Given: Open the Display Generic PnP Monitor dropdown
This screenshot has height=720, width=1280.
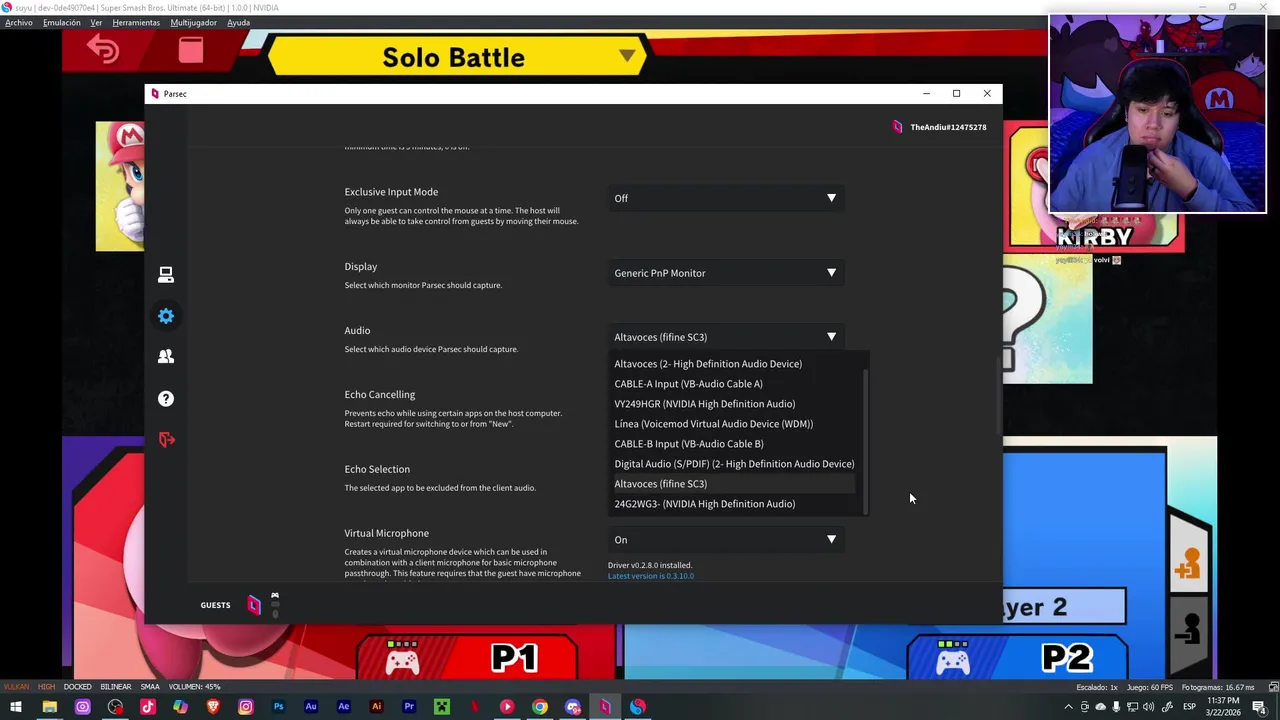Looking at the screenshot, I should [x=726, y=273].
